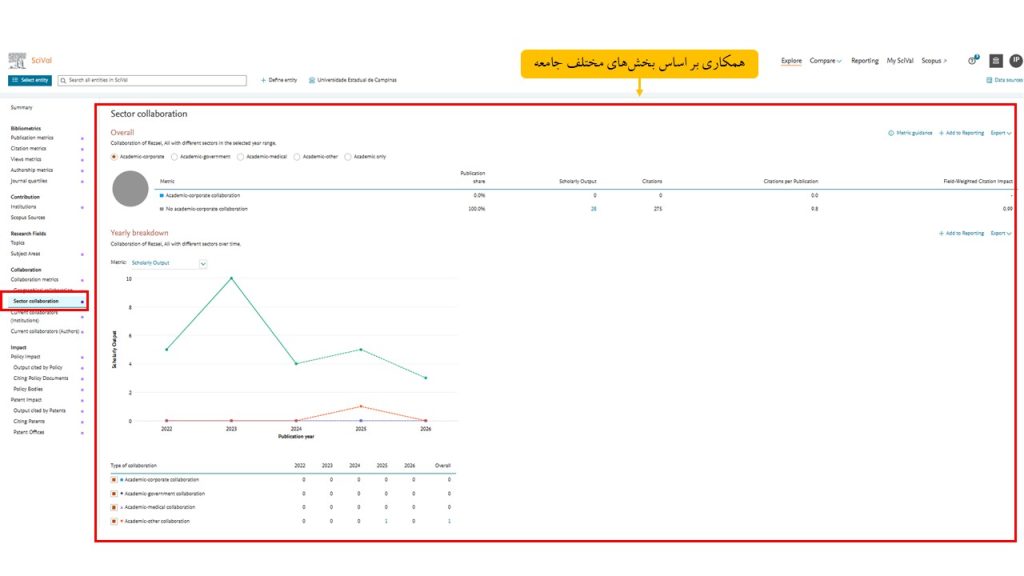Open Topics in the sidebar
The height and width of the screenshot is (576, 1024).
click(18, 243)
